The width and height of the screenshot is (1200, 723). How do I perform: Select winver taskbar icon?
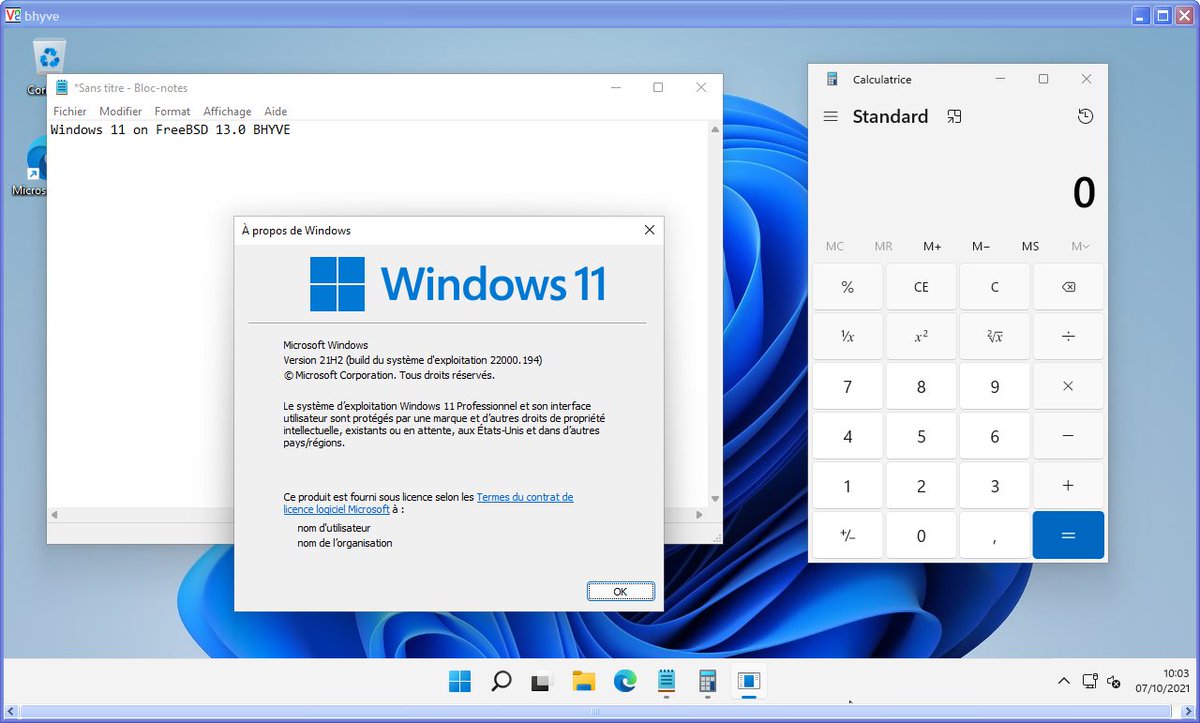(749, 682)
